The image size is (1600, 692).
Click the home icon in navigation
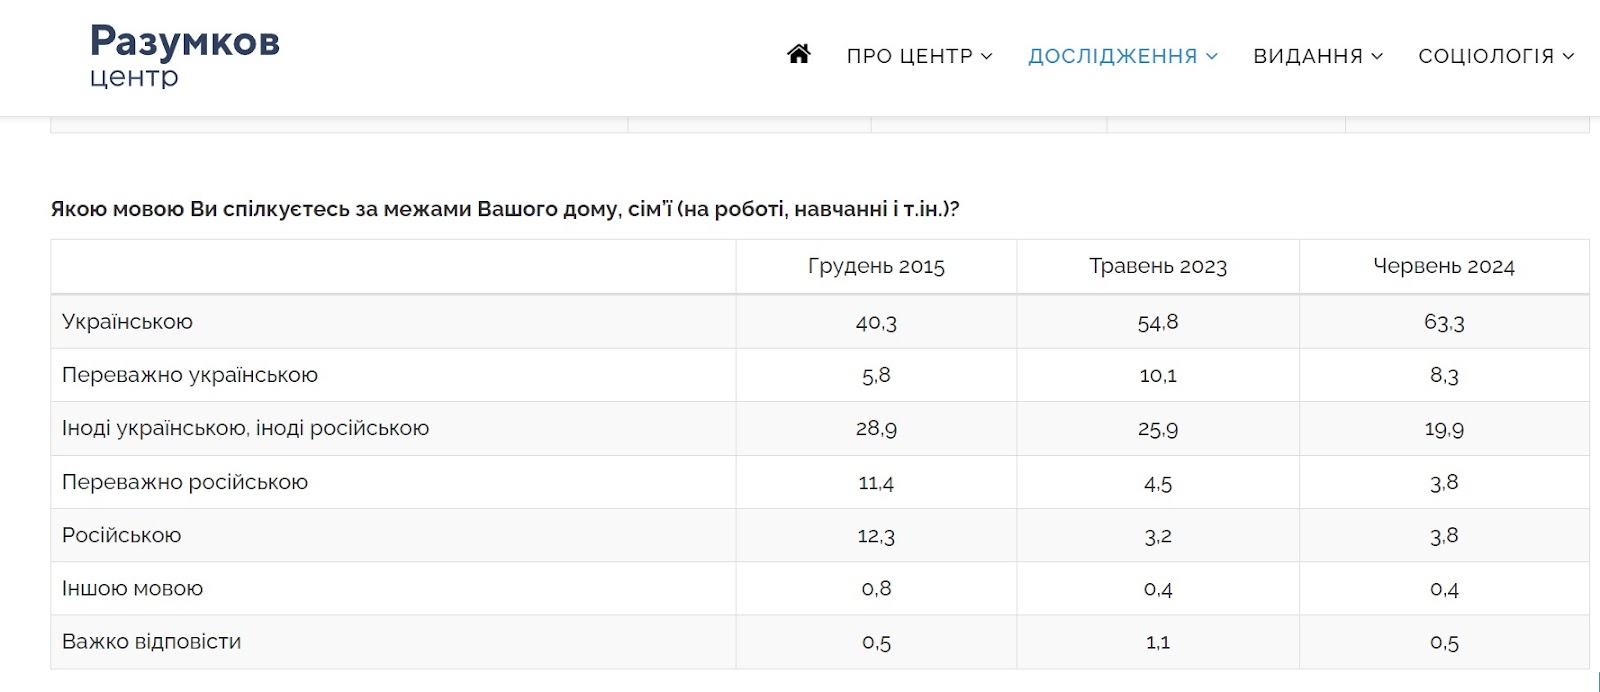[798, 54]
